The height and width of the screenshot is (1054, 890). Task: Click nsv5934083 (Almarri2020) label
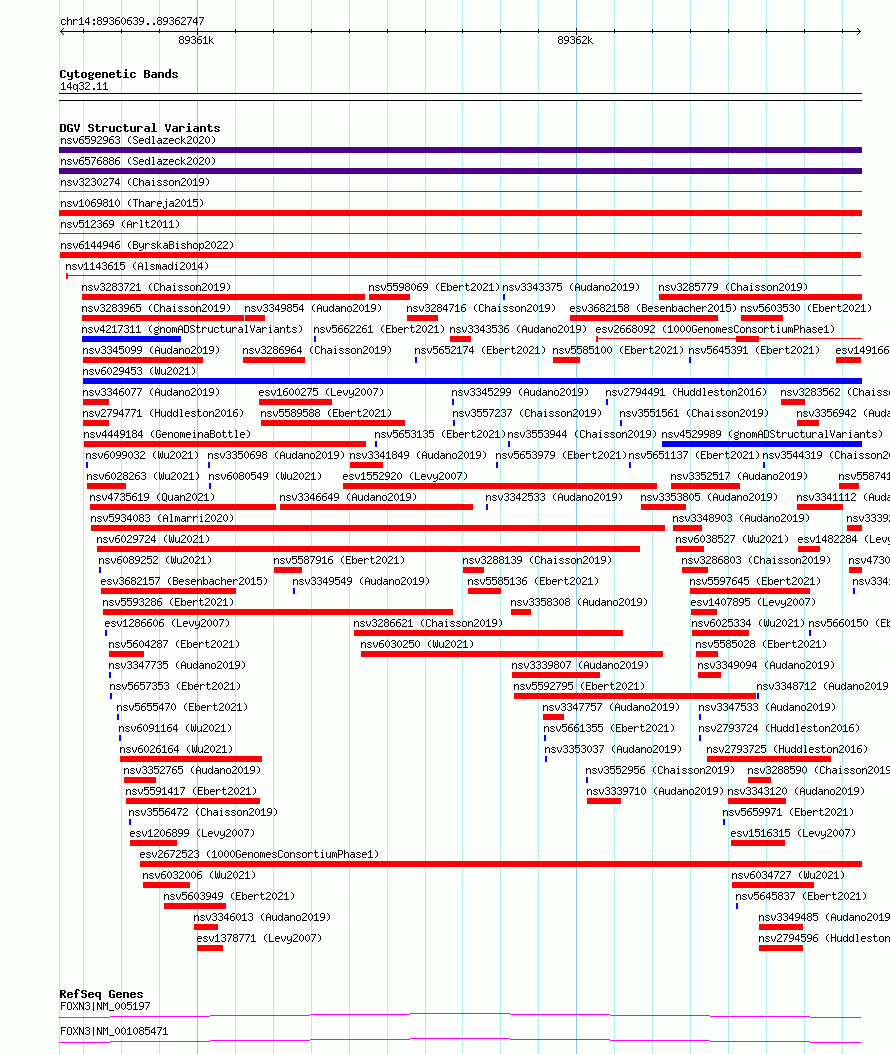pos(162,518)
